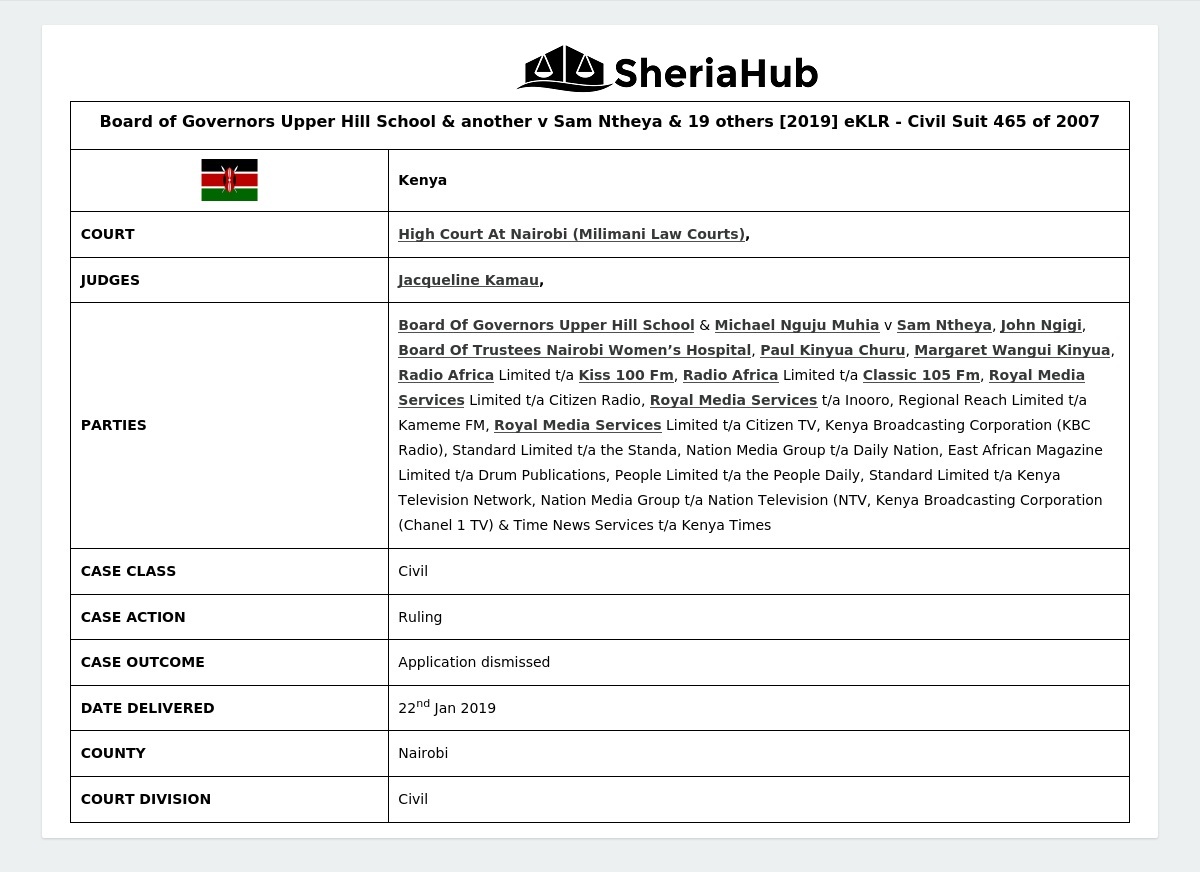Open the Classic 105 Fm link

coord(921,375)
